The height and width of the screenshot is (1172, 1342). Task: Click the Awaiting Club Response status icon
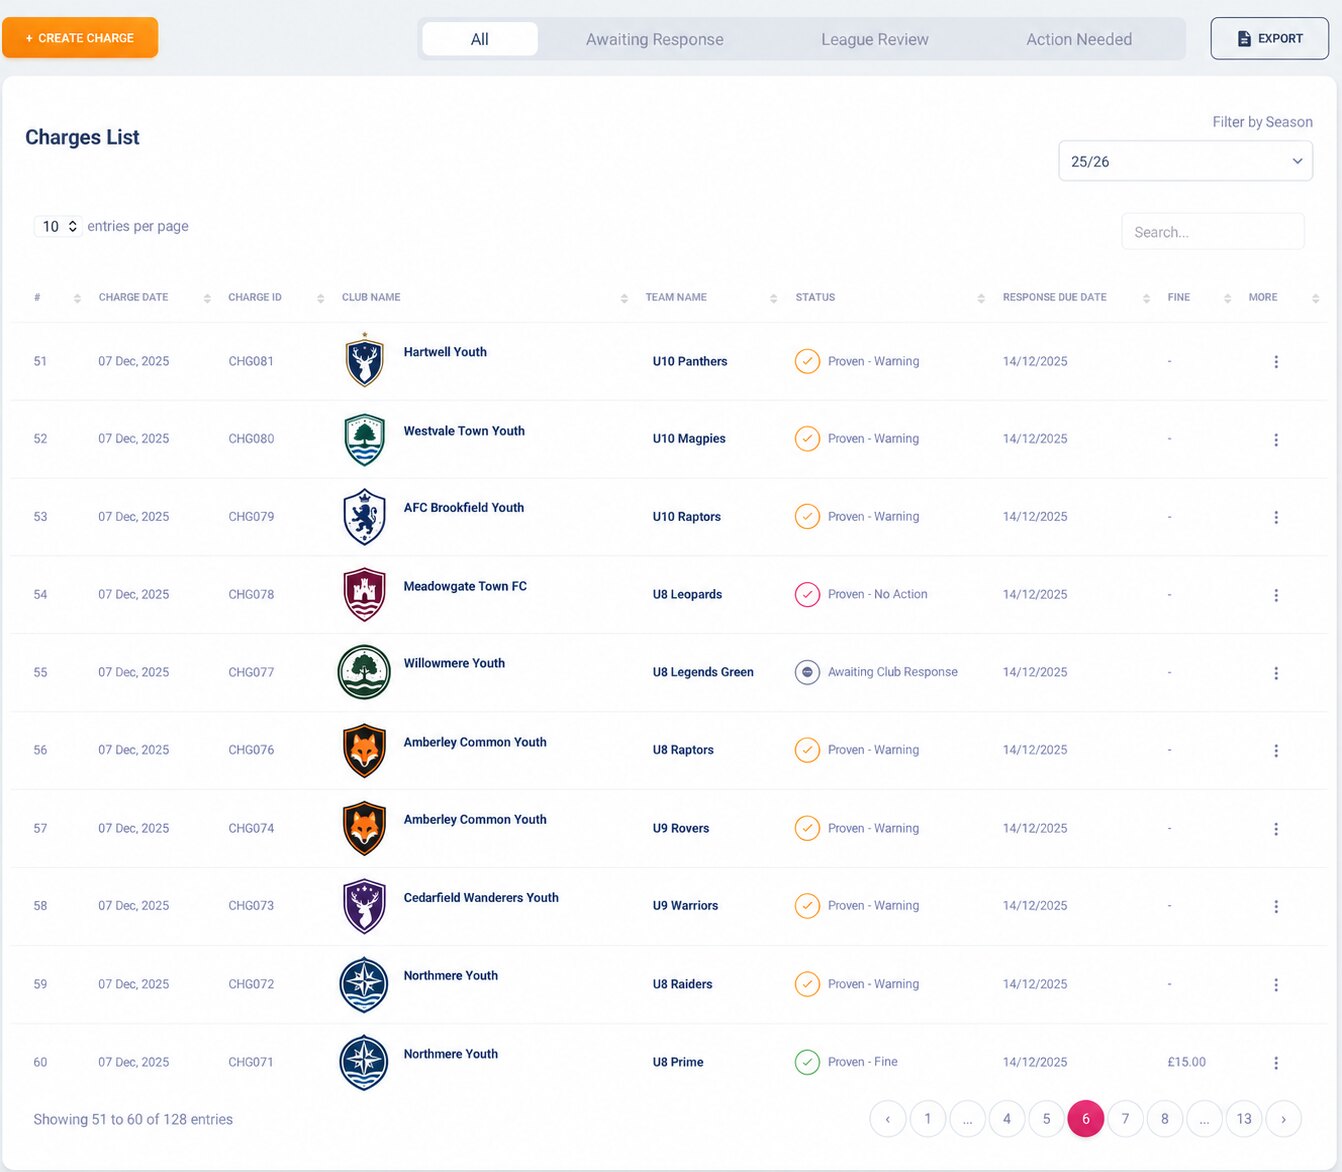(807, 672)
